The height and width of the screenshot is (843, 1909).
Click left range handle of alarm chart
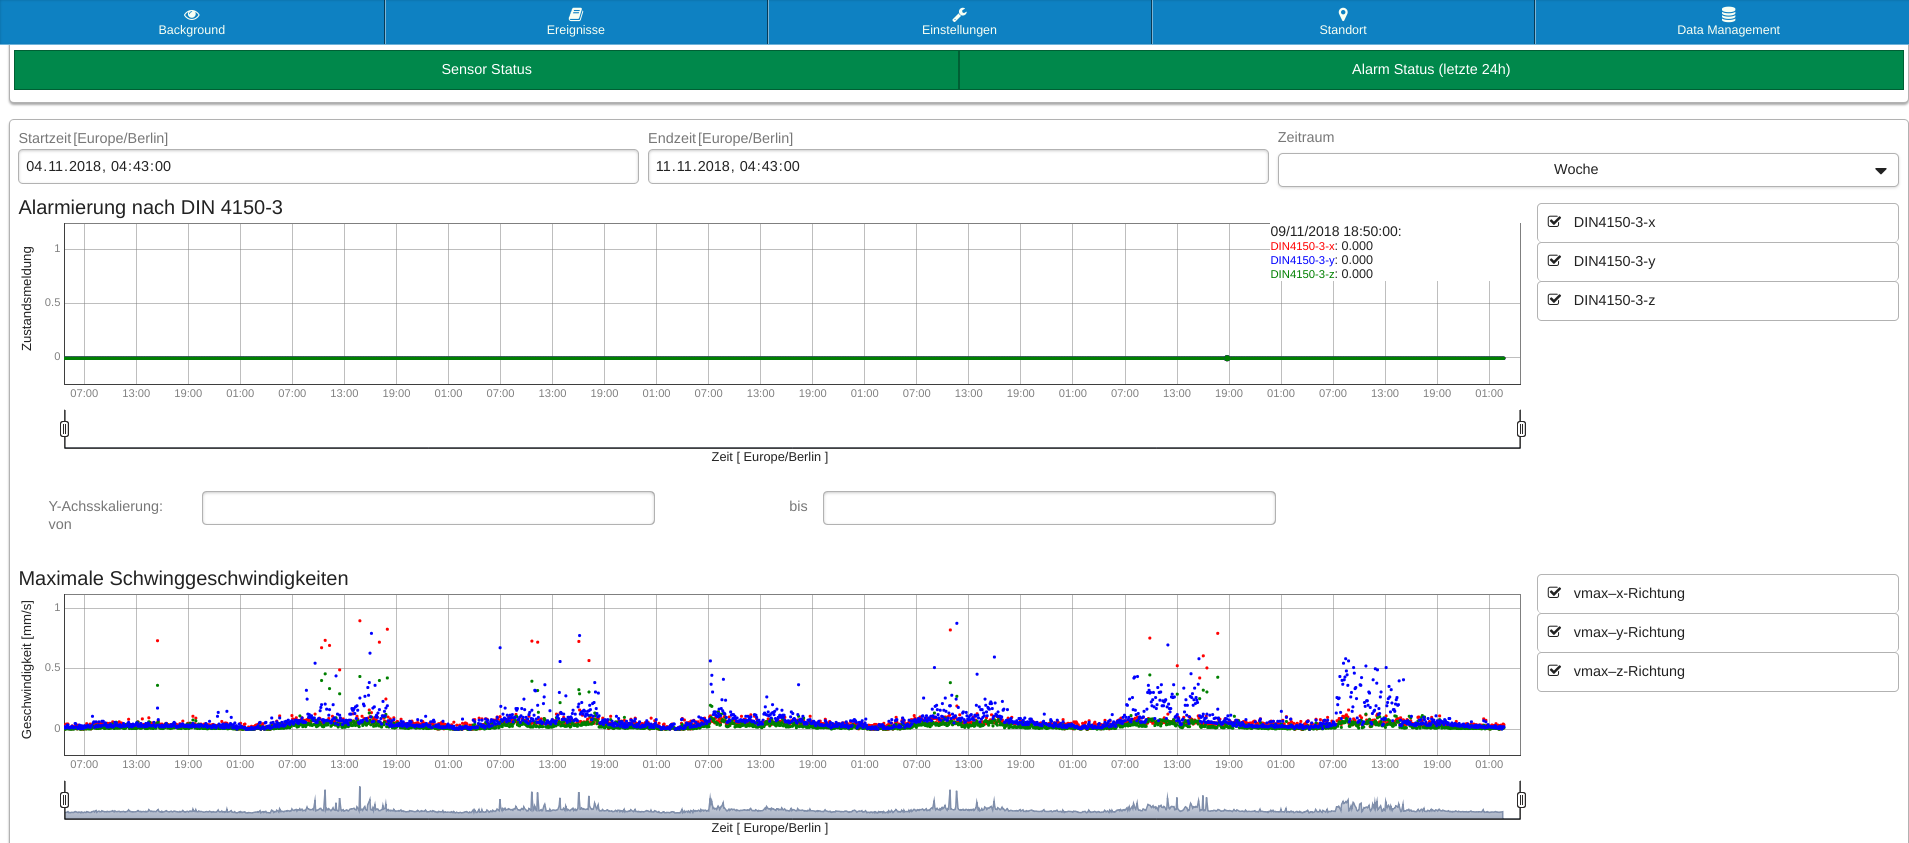coord(65,429)
